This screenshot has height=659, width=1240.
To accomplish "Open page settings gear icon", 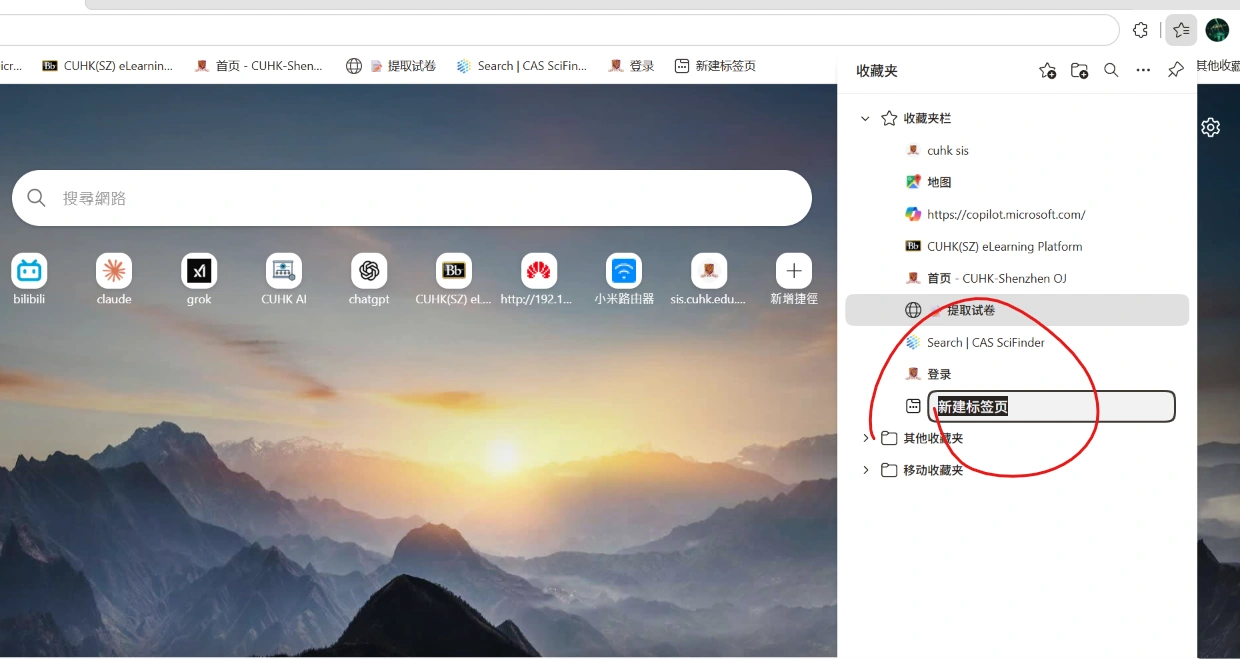I will coord(1211,127).
